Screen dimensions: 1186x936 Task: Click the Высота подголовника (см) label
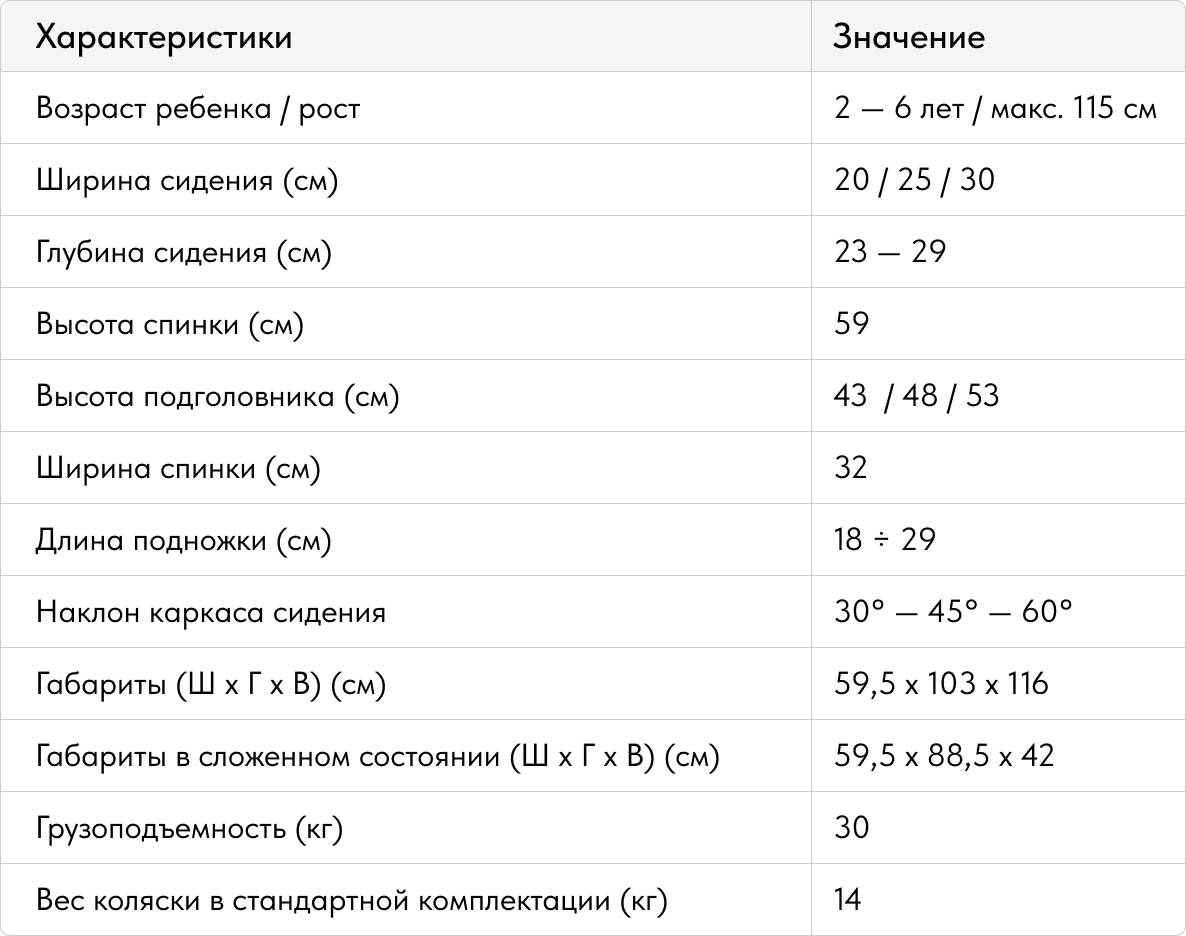(217, 396)
